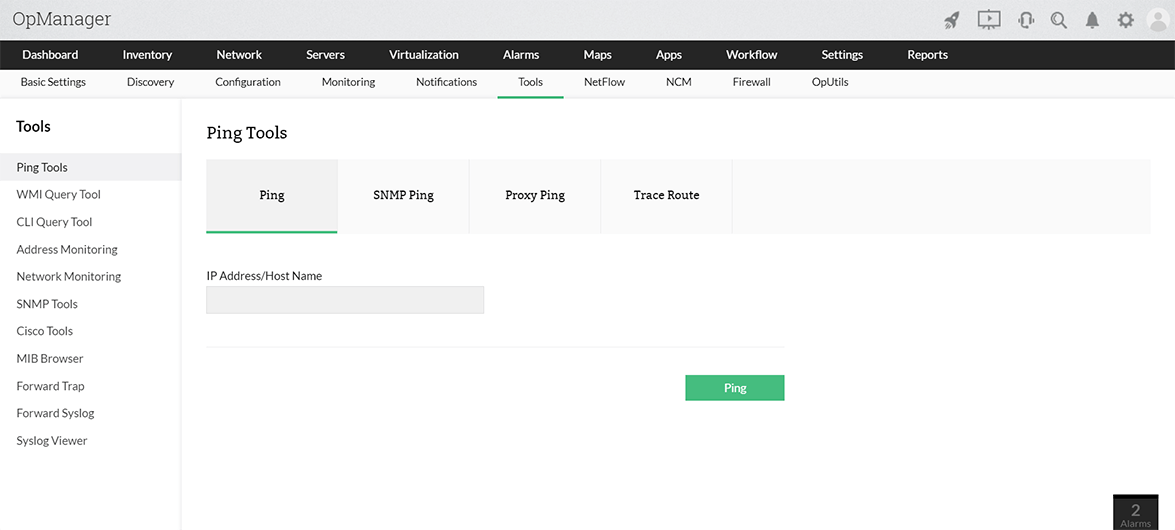Open the Alarms counter badge
1175x530 pixels.
pyautogui.click(x=1135, y=513)
